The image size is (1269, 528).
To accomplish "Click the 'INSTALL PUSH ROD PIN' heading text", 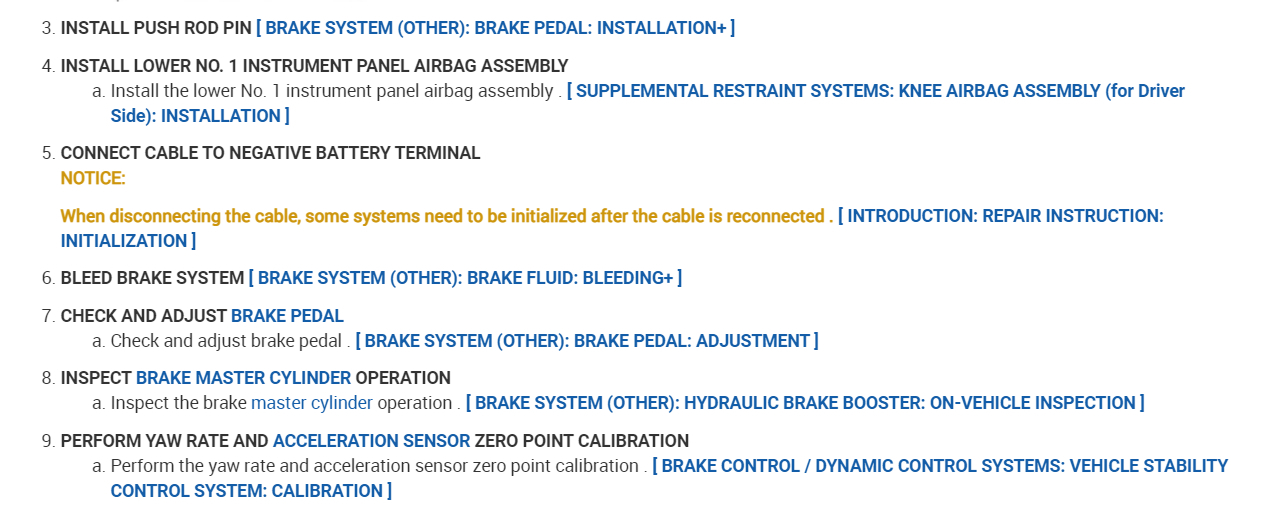I will 155,28.
